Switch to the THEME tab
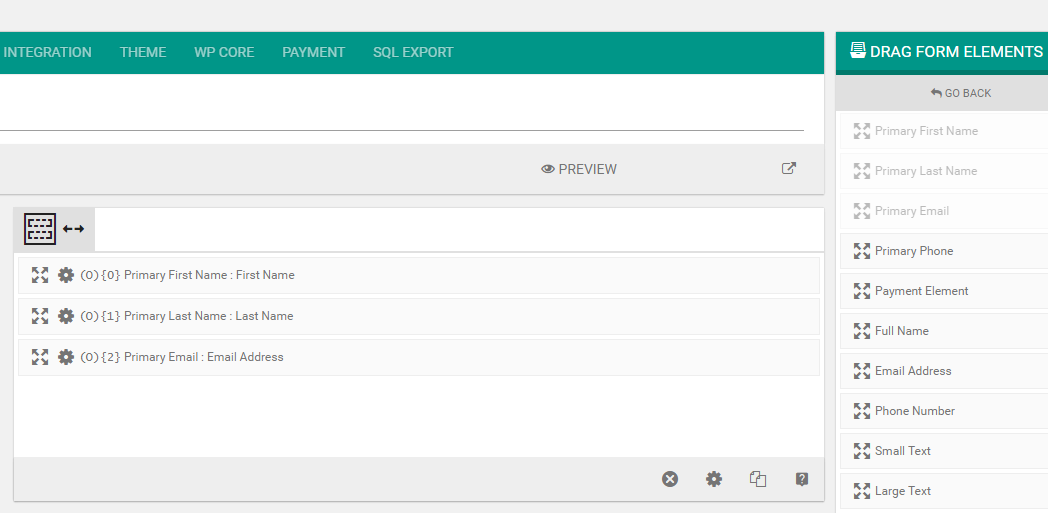The height and width of the screenshot is (513, 1048). [143, 52]
